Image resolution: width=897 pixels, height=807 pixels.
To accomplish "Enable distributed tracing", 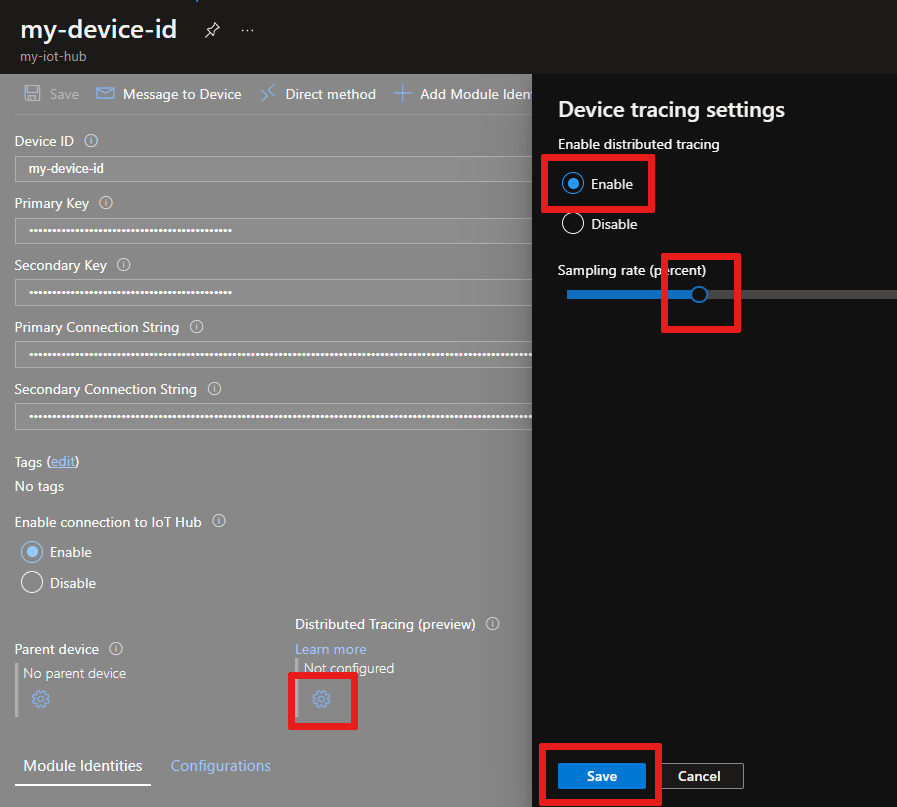I will [x=572, y=184].
